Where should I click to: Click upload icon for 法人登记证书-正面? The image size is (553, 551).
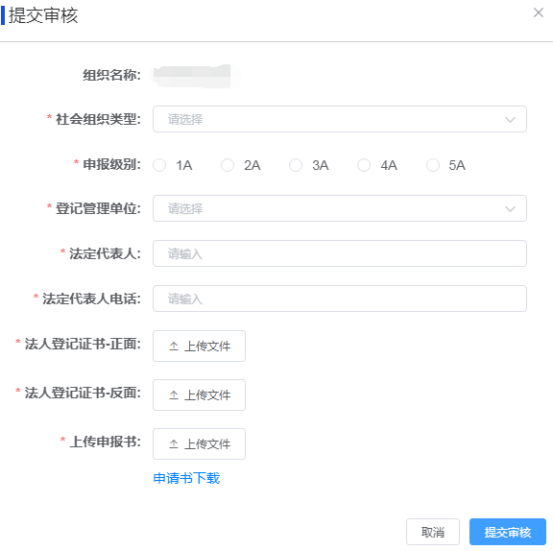click(174, 346)
